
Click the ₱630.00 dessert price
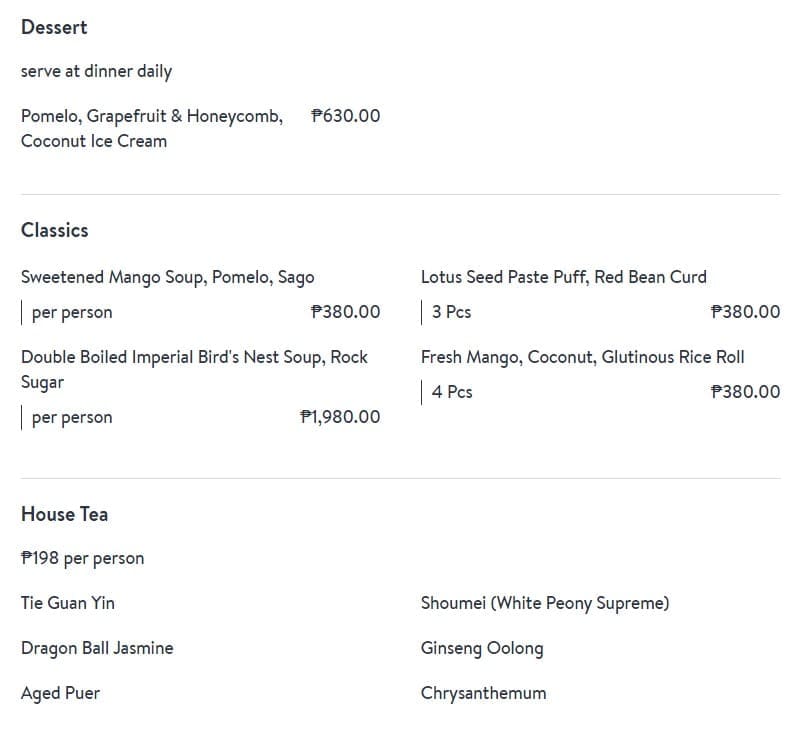[x=346, y=116]
